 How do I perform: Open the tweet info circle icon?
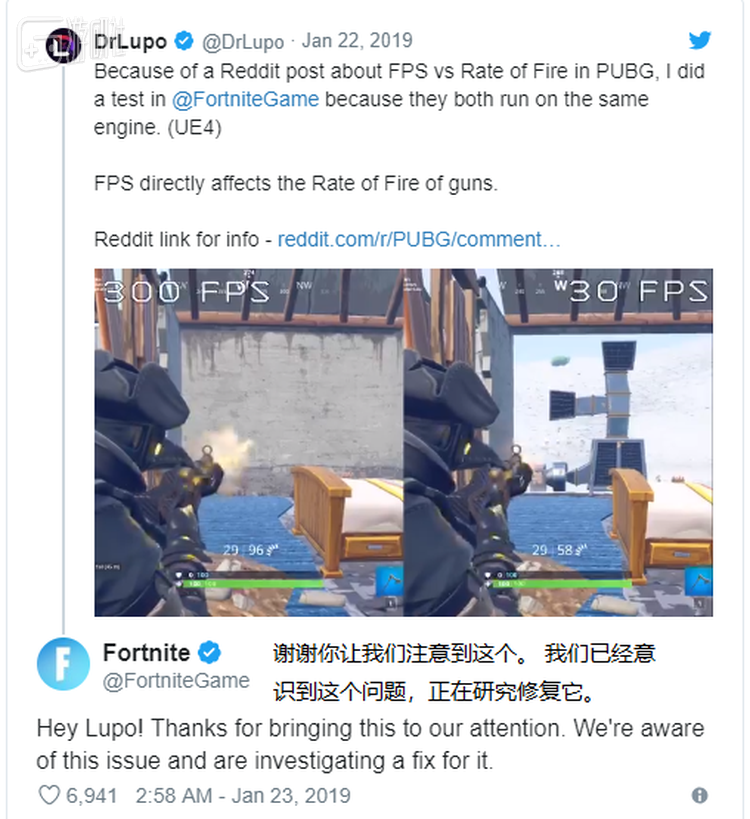tap(699, 795)
